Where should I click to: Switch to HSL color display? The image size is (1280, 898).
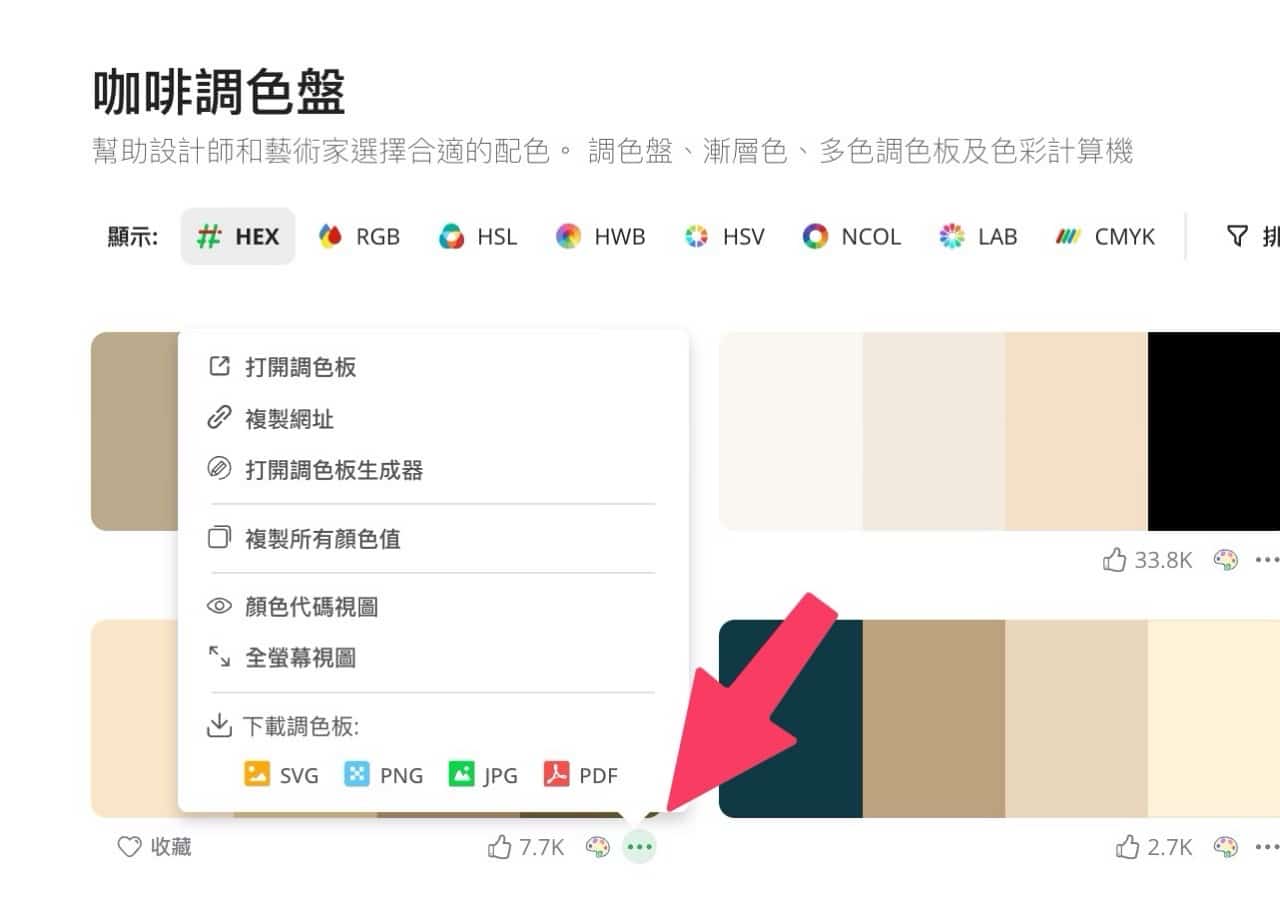(449, 236)
